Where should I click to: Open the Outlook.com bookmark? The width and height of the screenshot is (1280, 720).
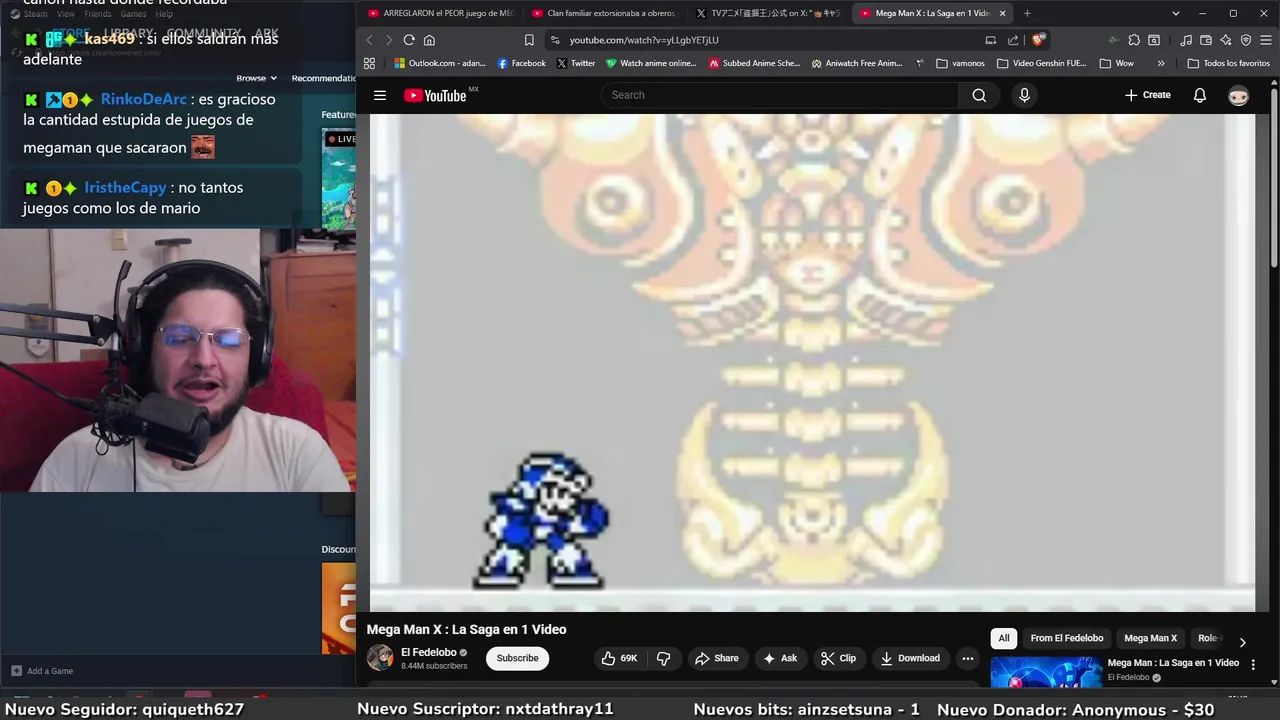[x=440, y=63]
